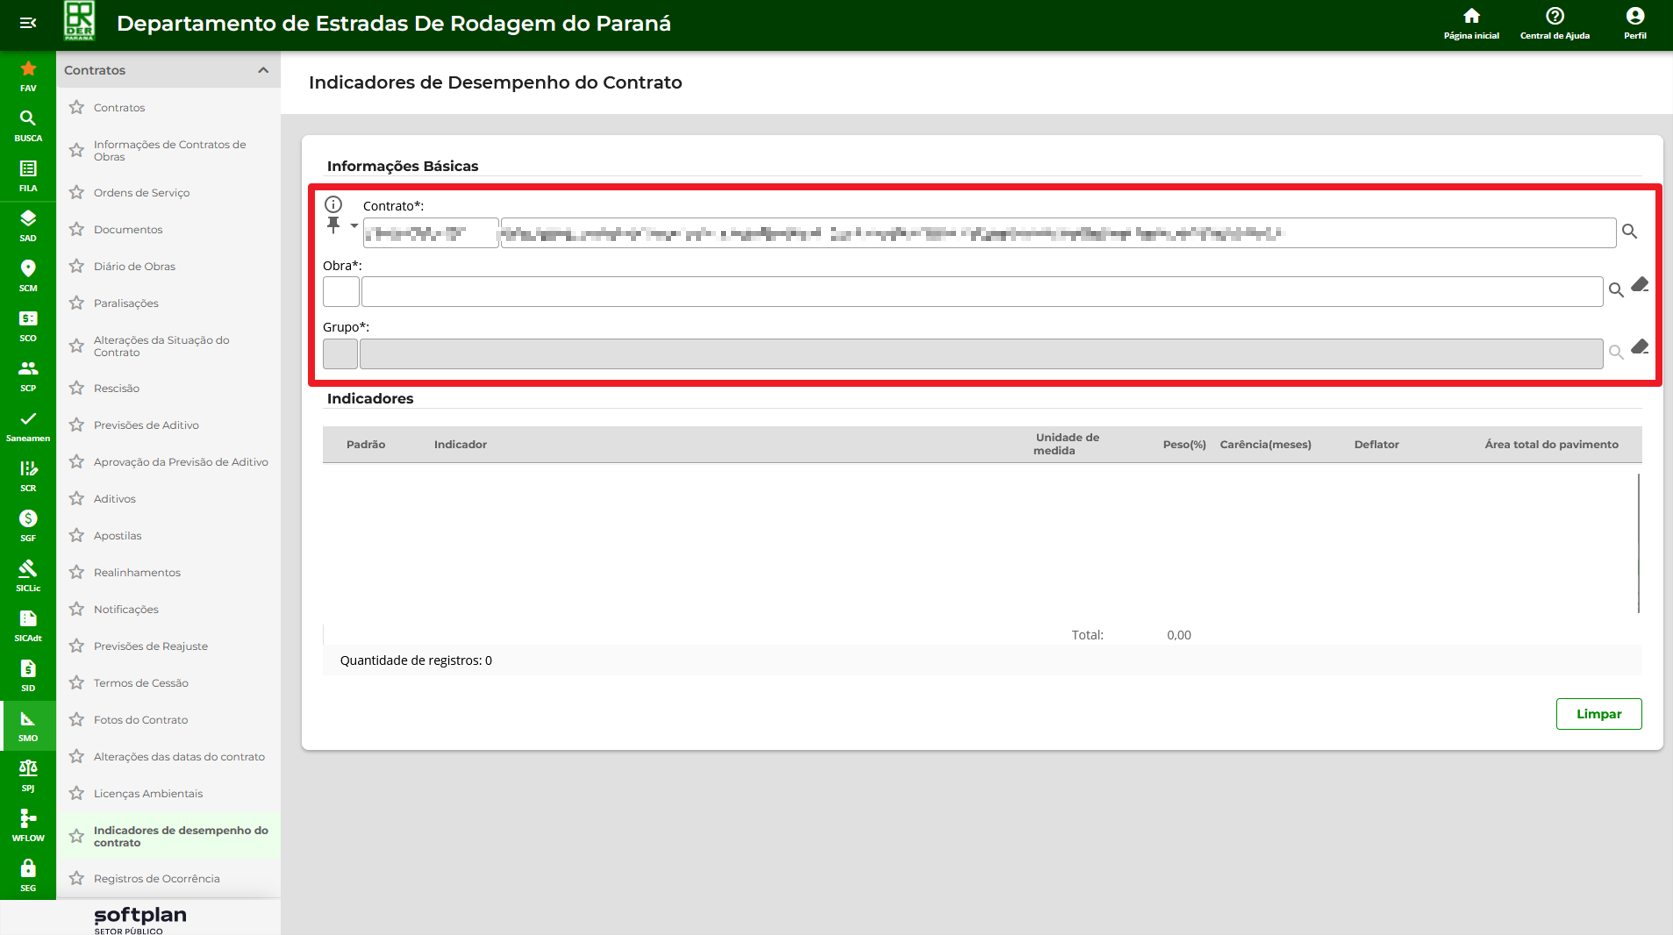Open Diário de Obras menu item
The image size is (1673, 935).
click(134, 266)
